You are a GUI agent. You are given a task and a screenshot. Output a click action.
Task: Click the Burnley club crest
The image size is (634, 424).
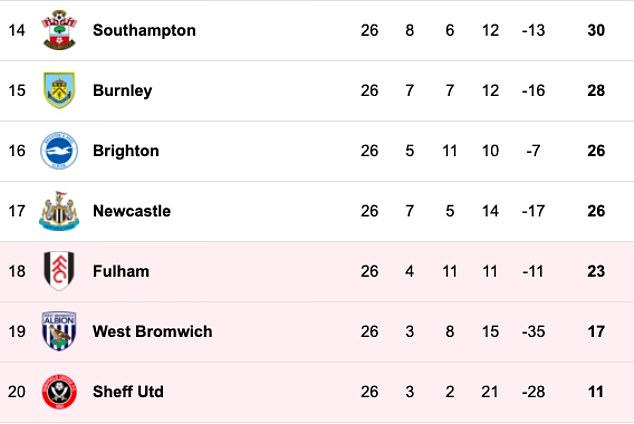click(x=59, y=90)
